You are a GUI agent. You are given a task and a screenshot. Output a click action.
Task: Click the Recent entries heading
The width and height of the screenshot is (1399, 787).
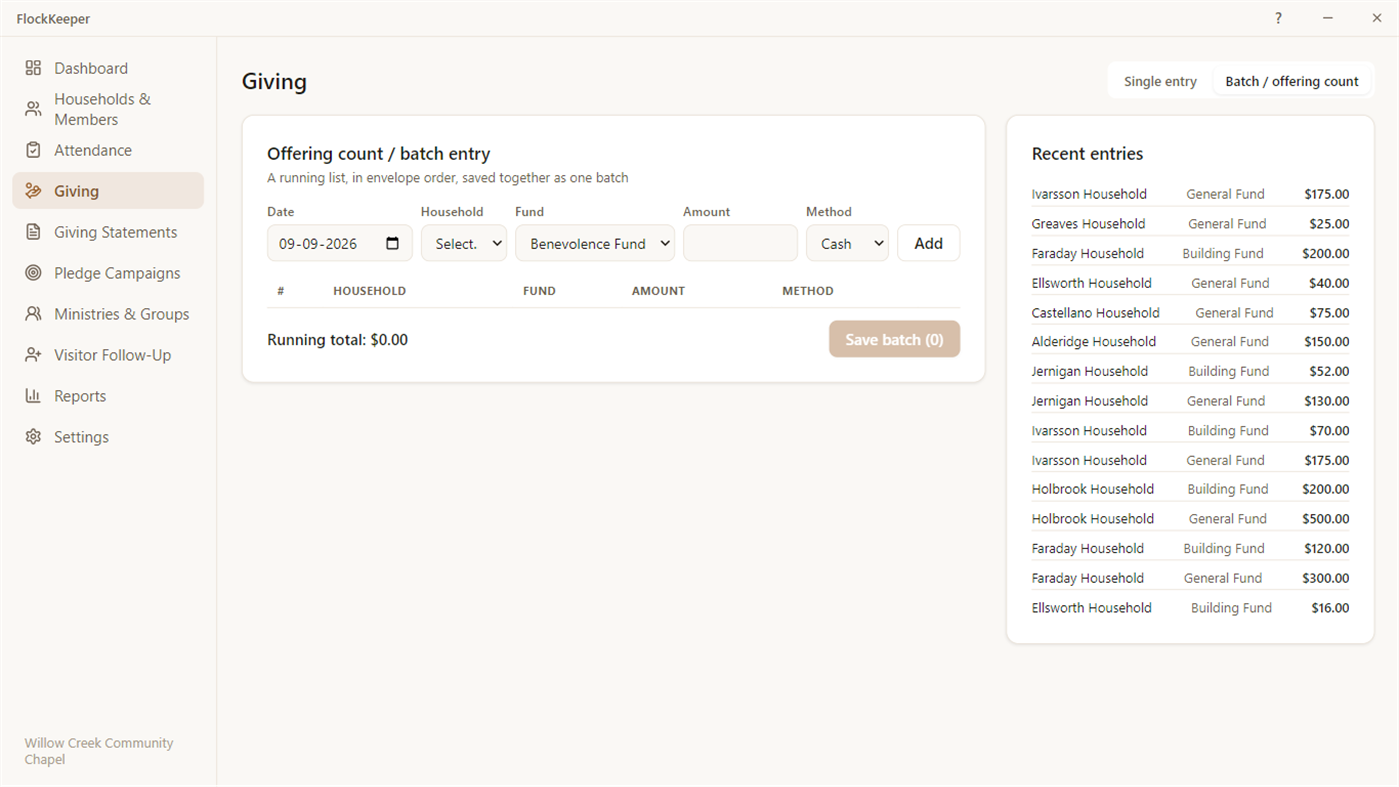[1087, 154]
